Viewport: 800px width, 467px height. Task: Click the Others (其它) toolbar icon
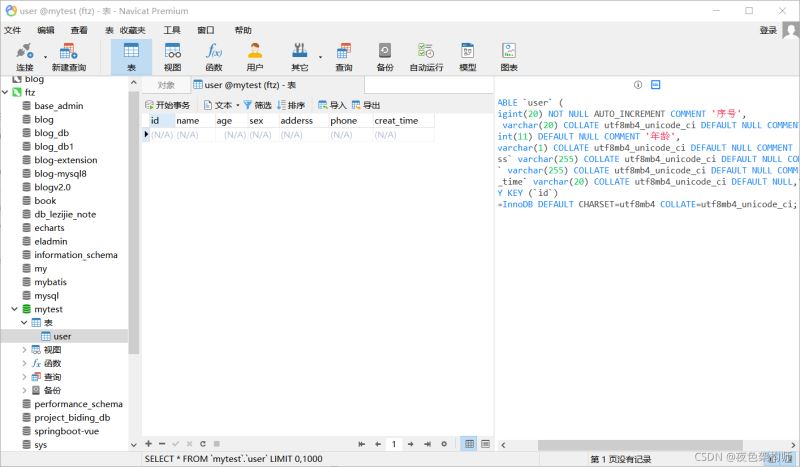(299, 57)
